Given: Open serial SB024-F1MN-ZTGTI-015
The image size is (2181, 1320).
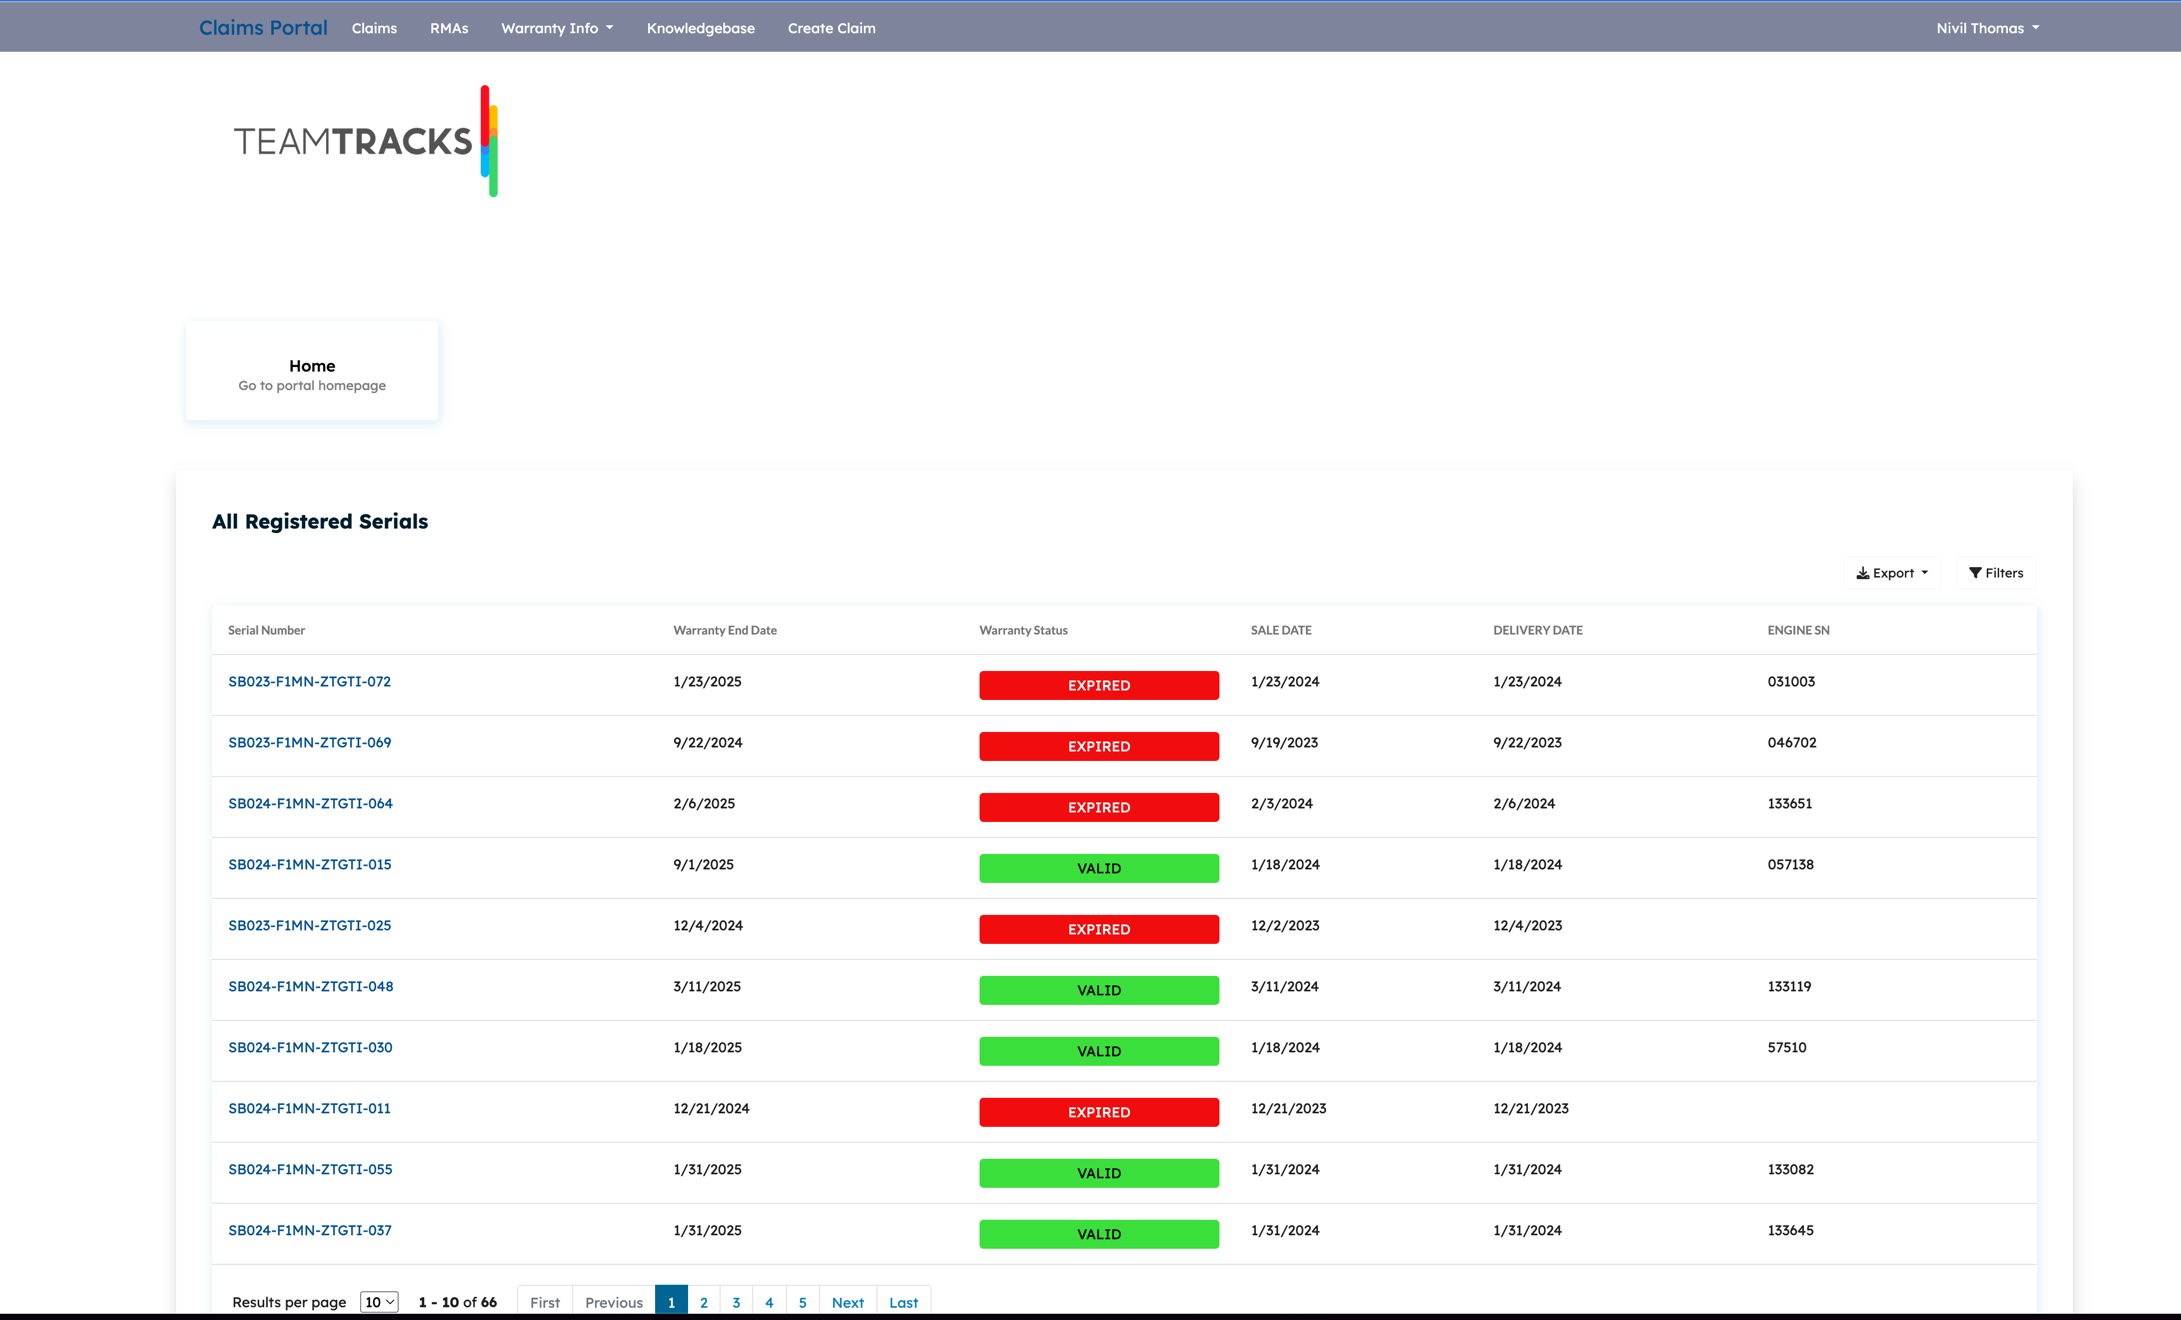Looking at the screenshot, I should click(x=310, y=865).
